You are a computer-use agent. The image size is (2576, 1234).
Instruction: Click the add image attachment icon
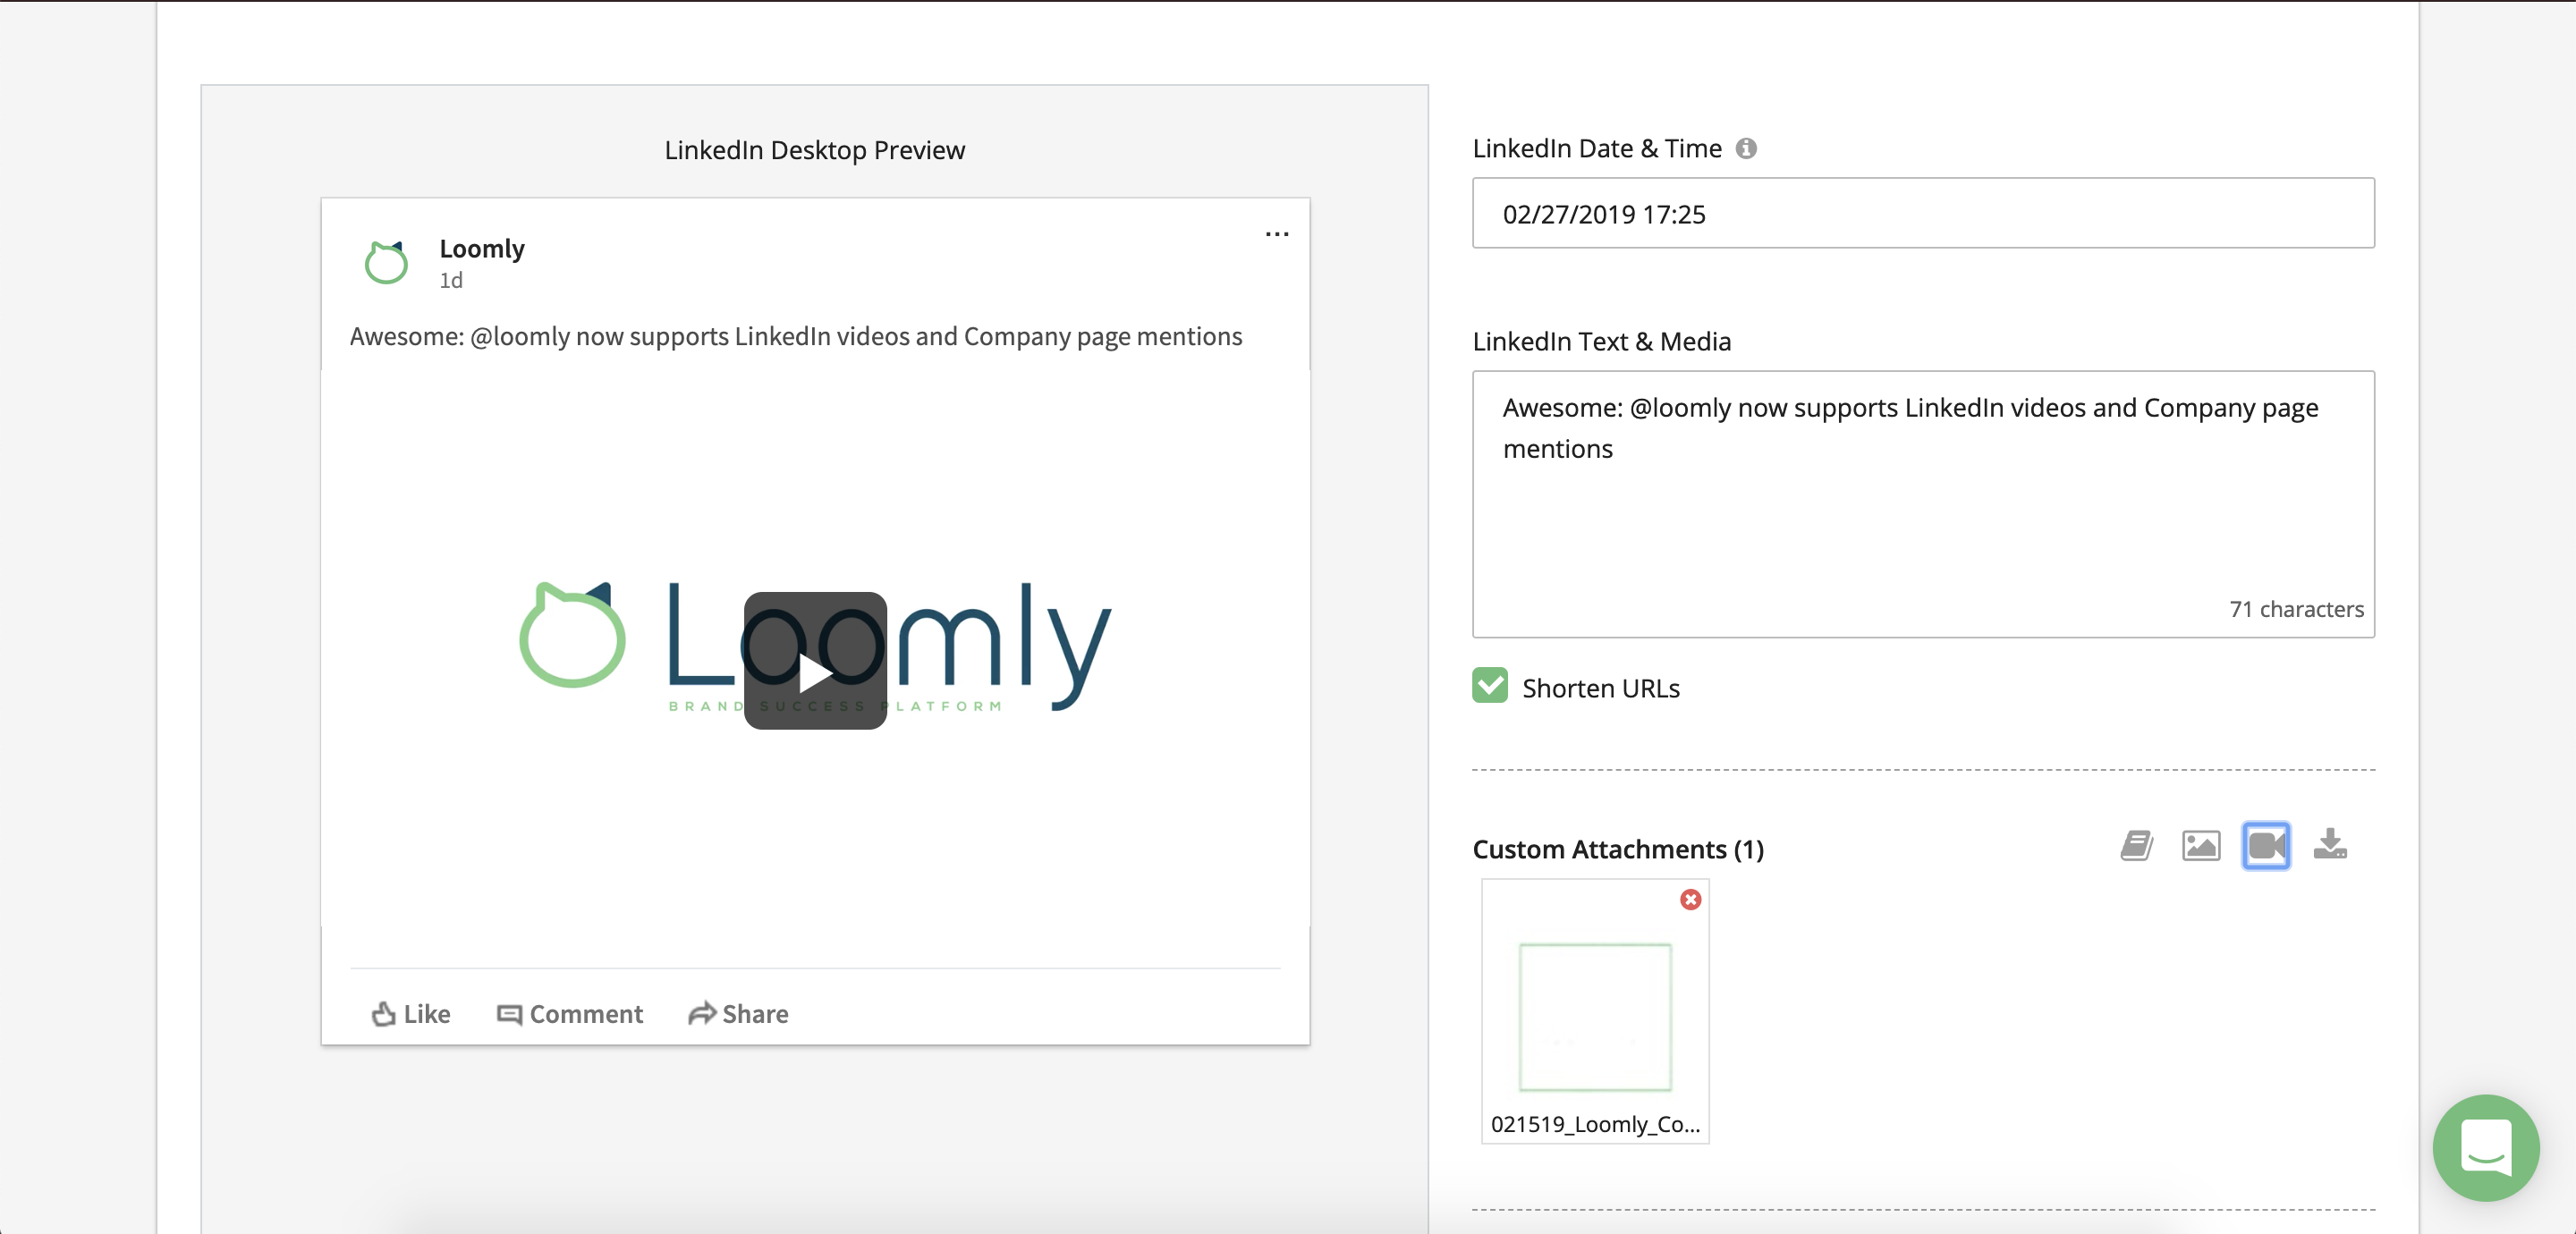tap(2200, 846)
